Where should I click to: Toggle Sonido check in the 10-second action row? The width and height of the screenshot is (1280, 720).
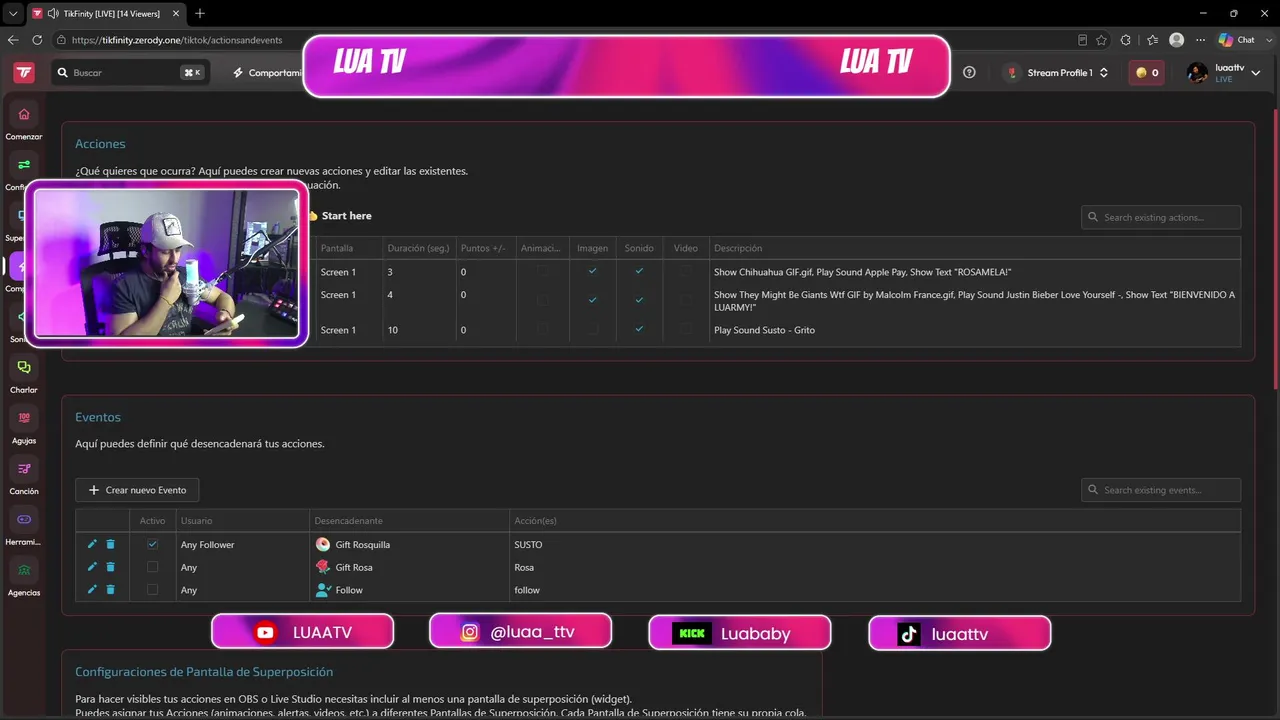tap(639, 329)
